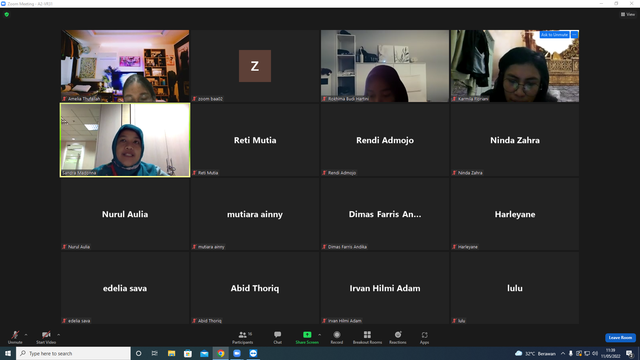Open the Mail app from the taskbar
640x360 pixels.
point(204,353)
